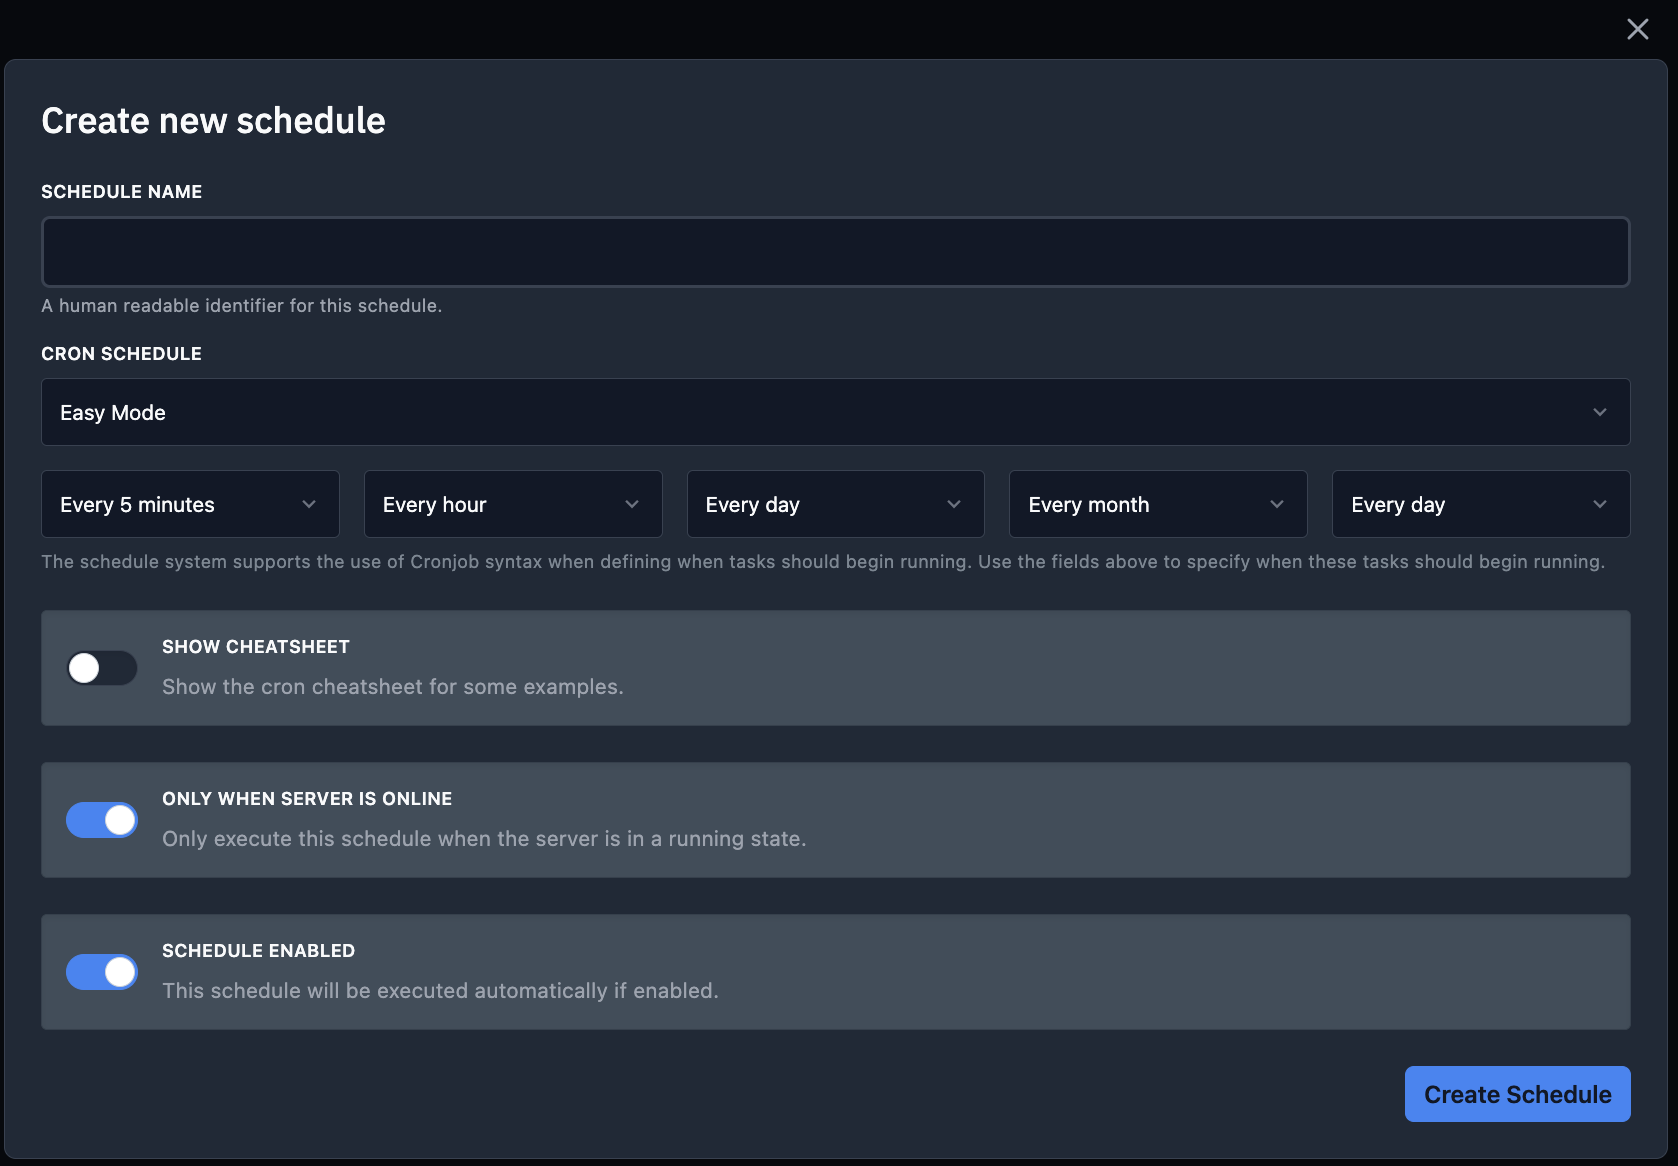This screenshot has width=1678, height=1166.
Task: Close the Create new schedule dialog
Action: pos(1638,29)
